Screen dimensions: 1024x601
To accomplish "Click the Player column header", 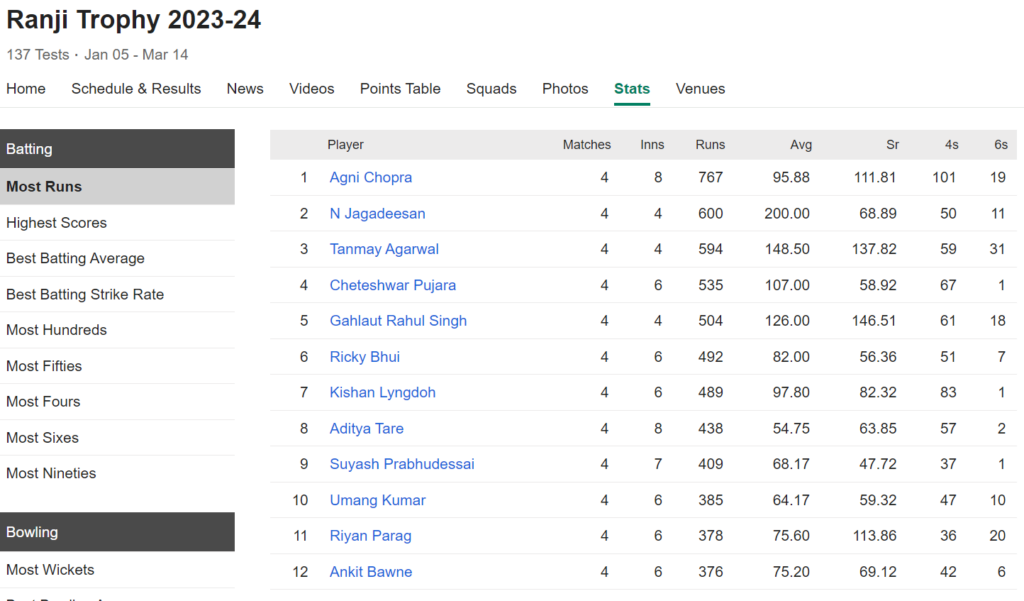I will 345,145.
